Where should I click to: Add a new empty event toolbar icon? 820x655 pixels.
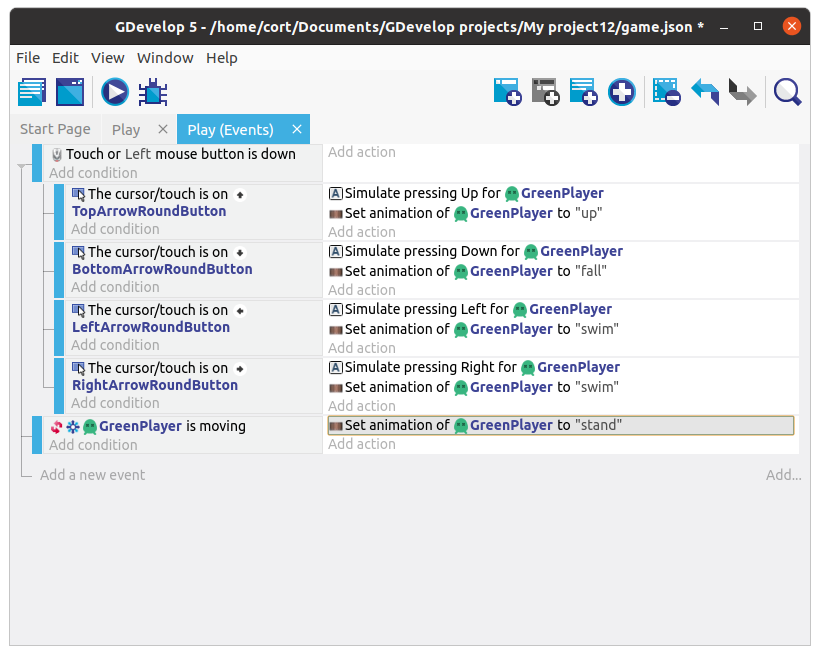[507, 92]
